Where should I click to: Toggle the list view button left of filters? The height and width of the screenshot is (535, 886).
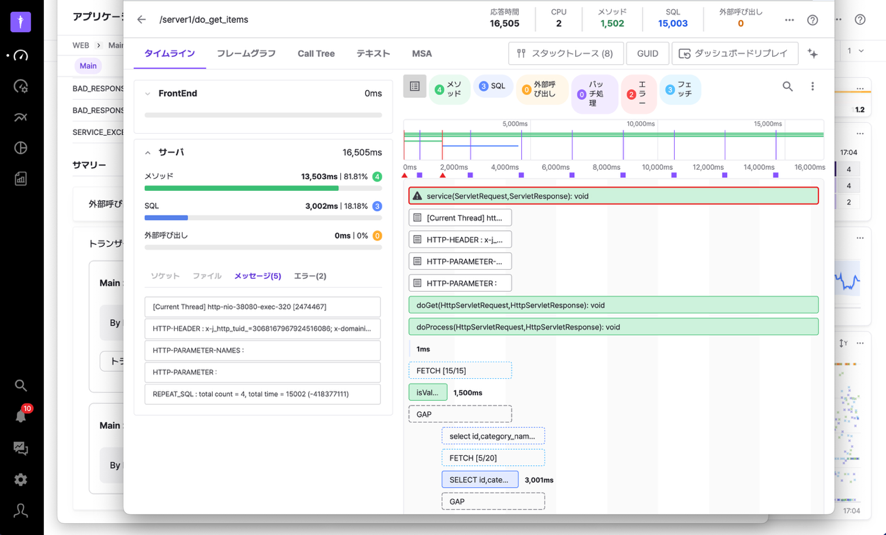click(x=415, y=87)
